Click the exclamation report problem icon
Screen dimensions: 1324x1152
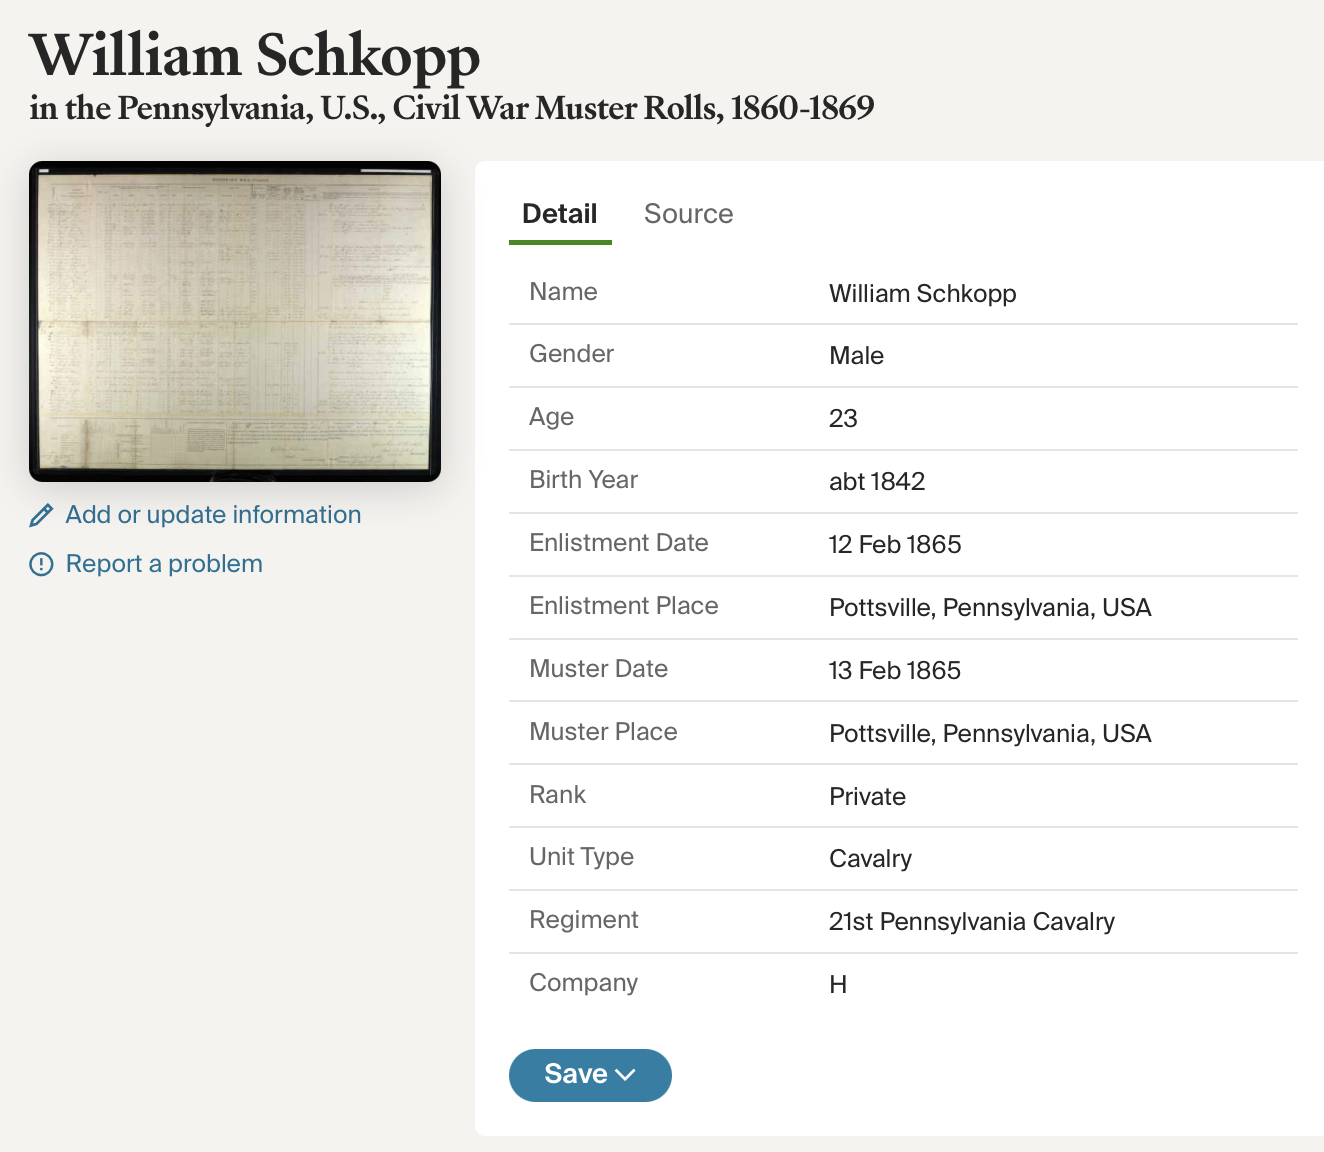[41, 564]
